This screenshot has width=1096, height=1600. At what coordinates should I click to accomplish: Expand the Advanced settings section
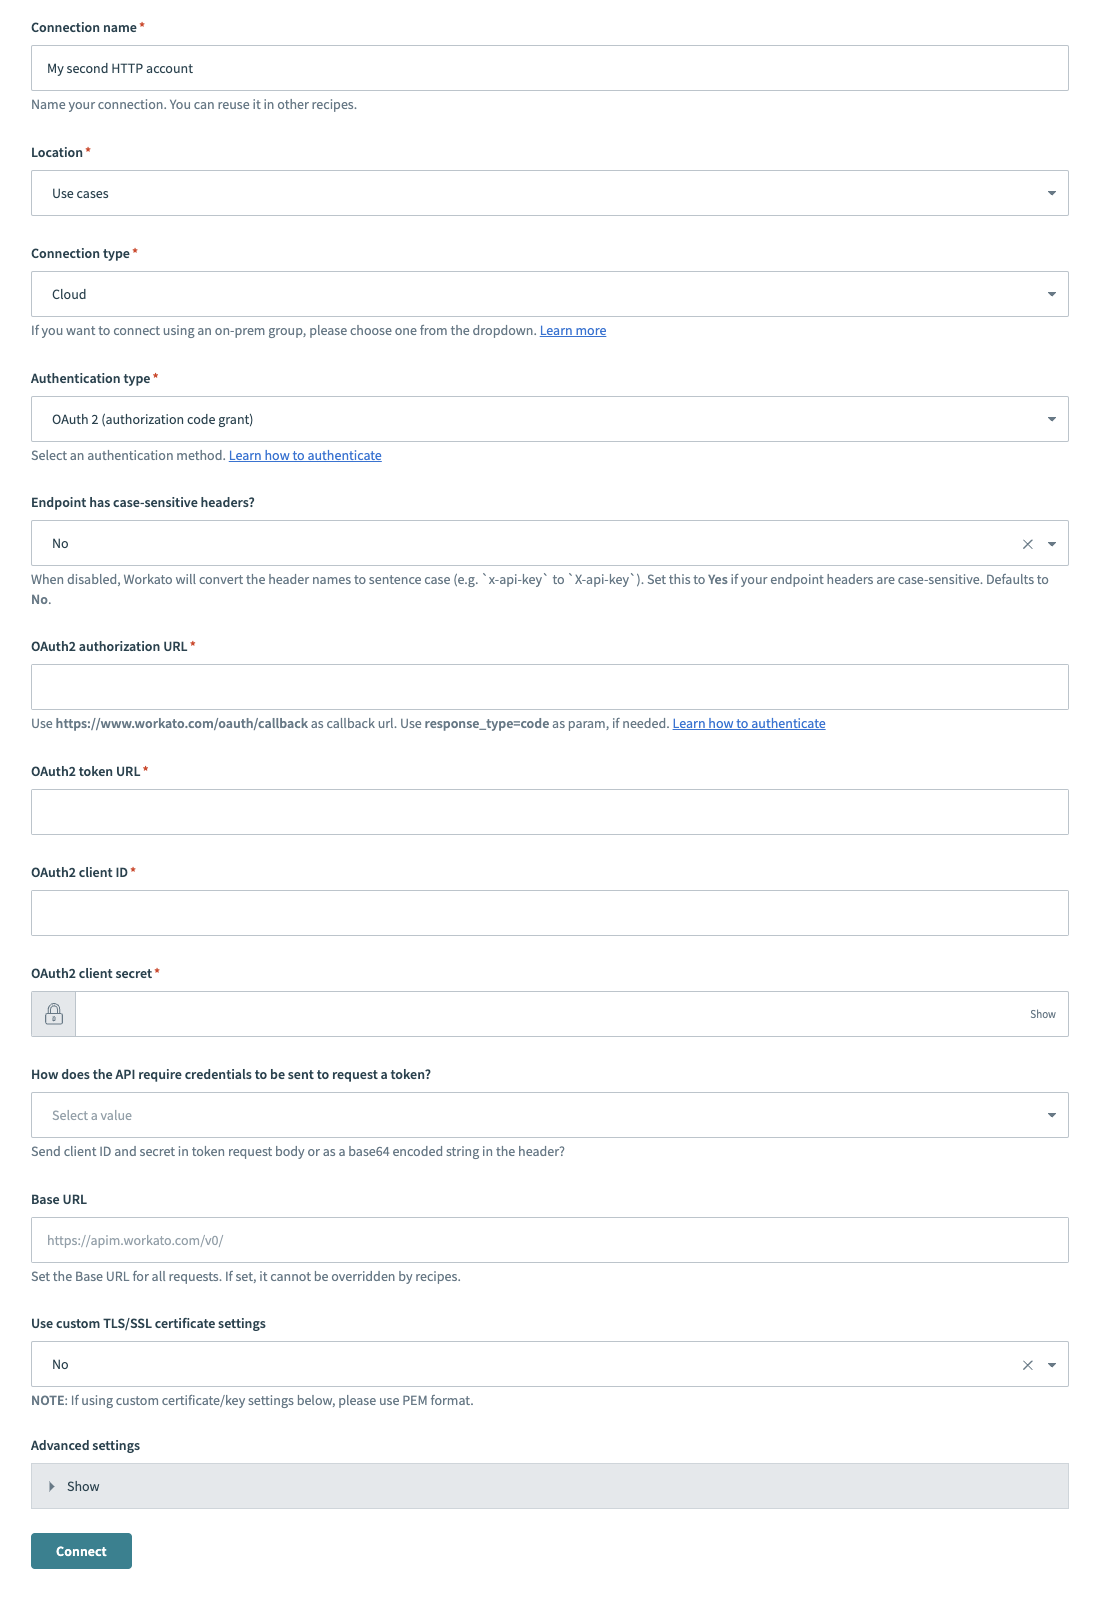coord(82,1486)
